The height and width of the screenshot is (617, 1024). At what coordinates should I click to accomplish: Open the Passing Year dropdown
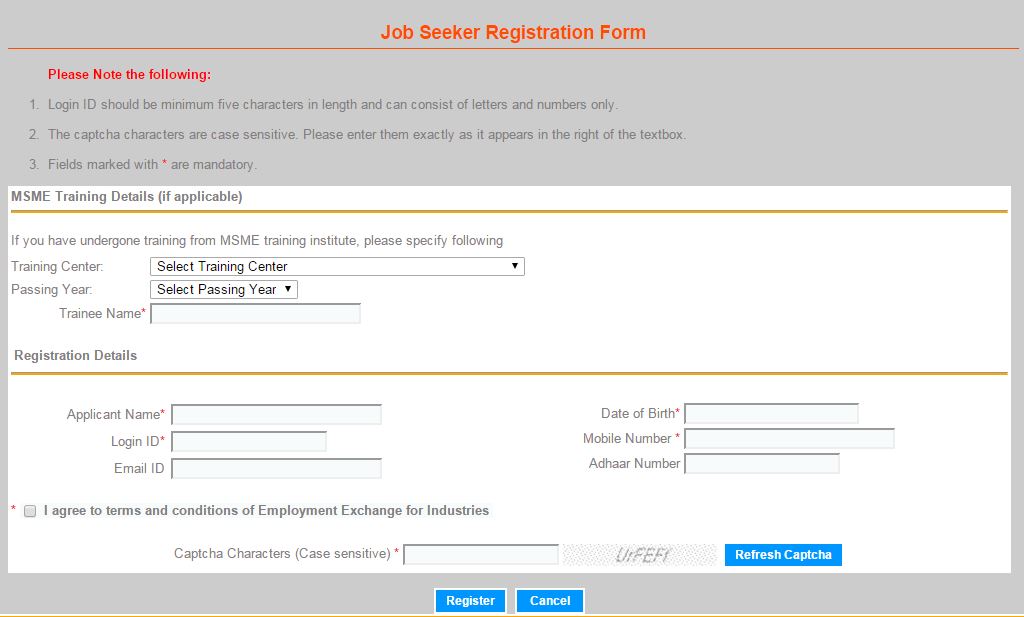(222, 289)
